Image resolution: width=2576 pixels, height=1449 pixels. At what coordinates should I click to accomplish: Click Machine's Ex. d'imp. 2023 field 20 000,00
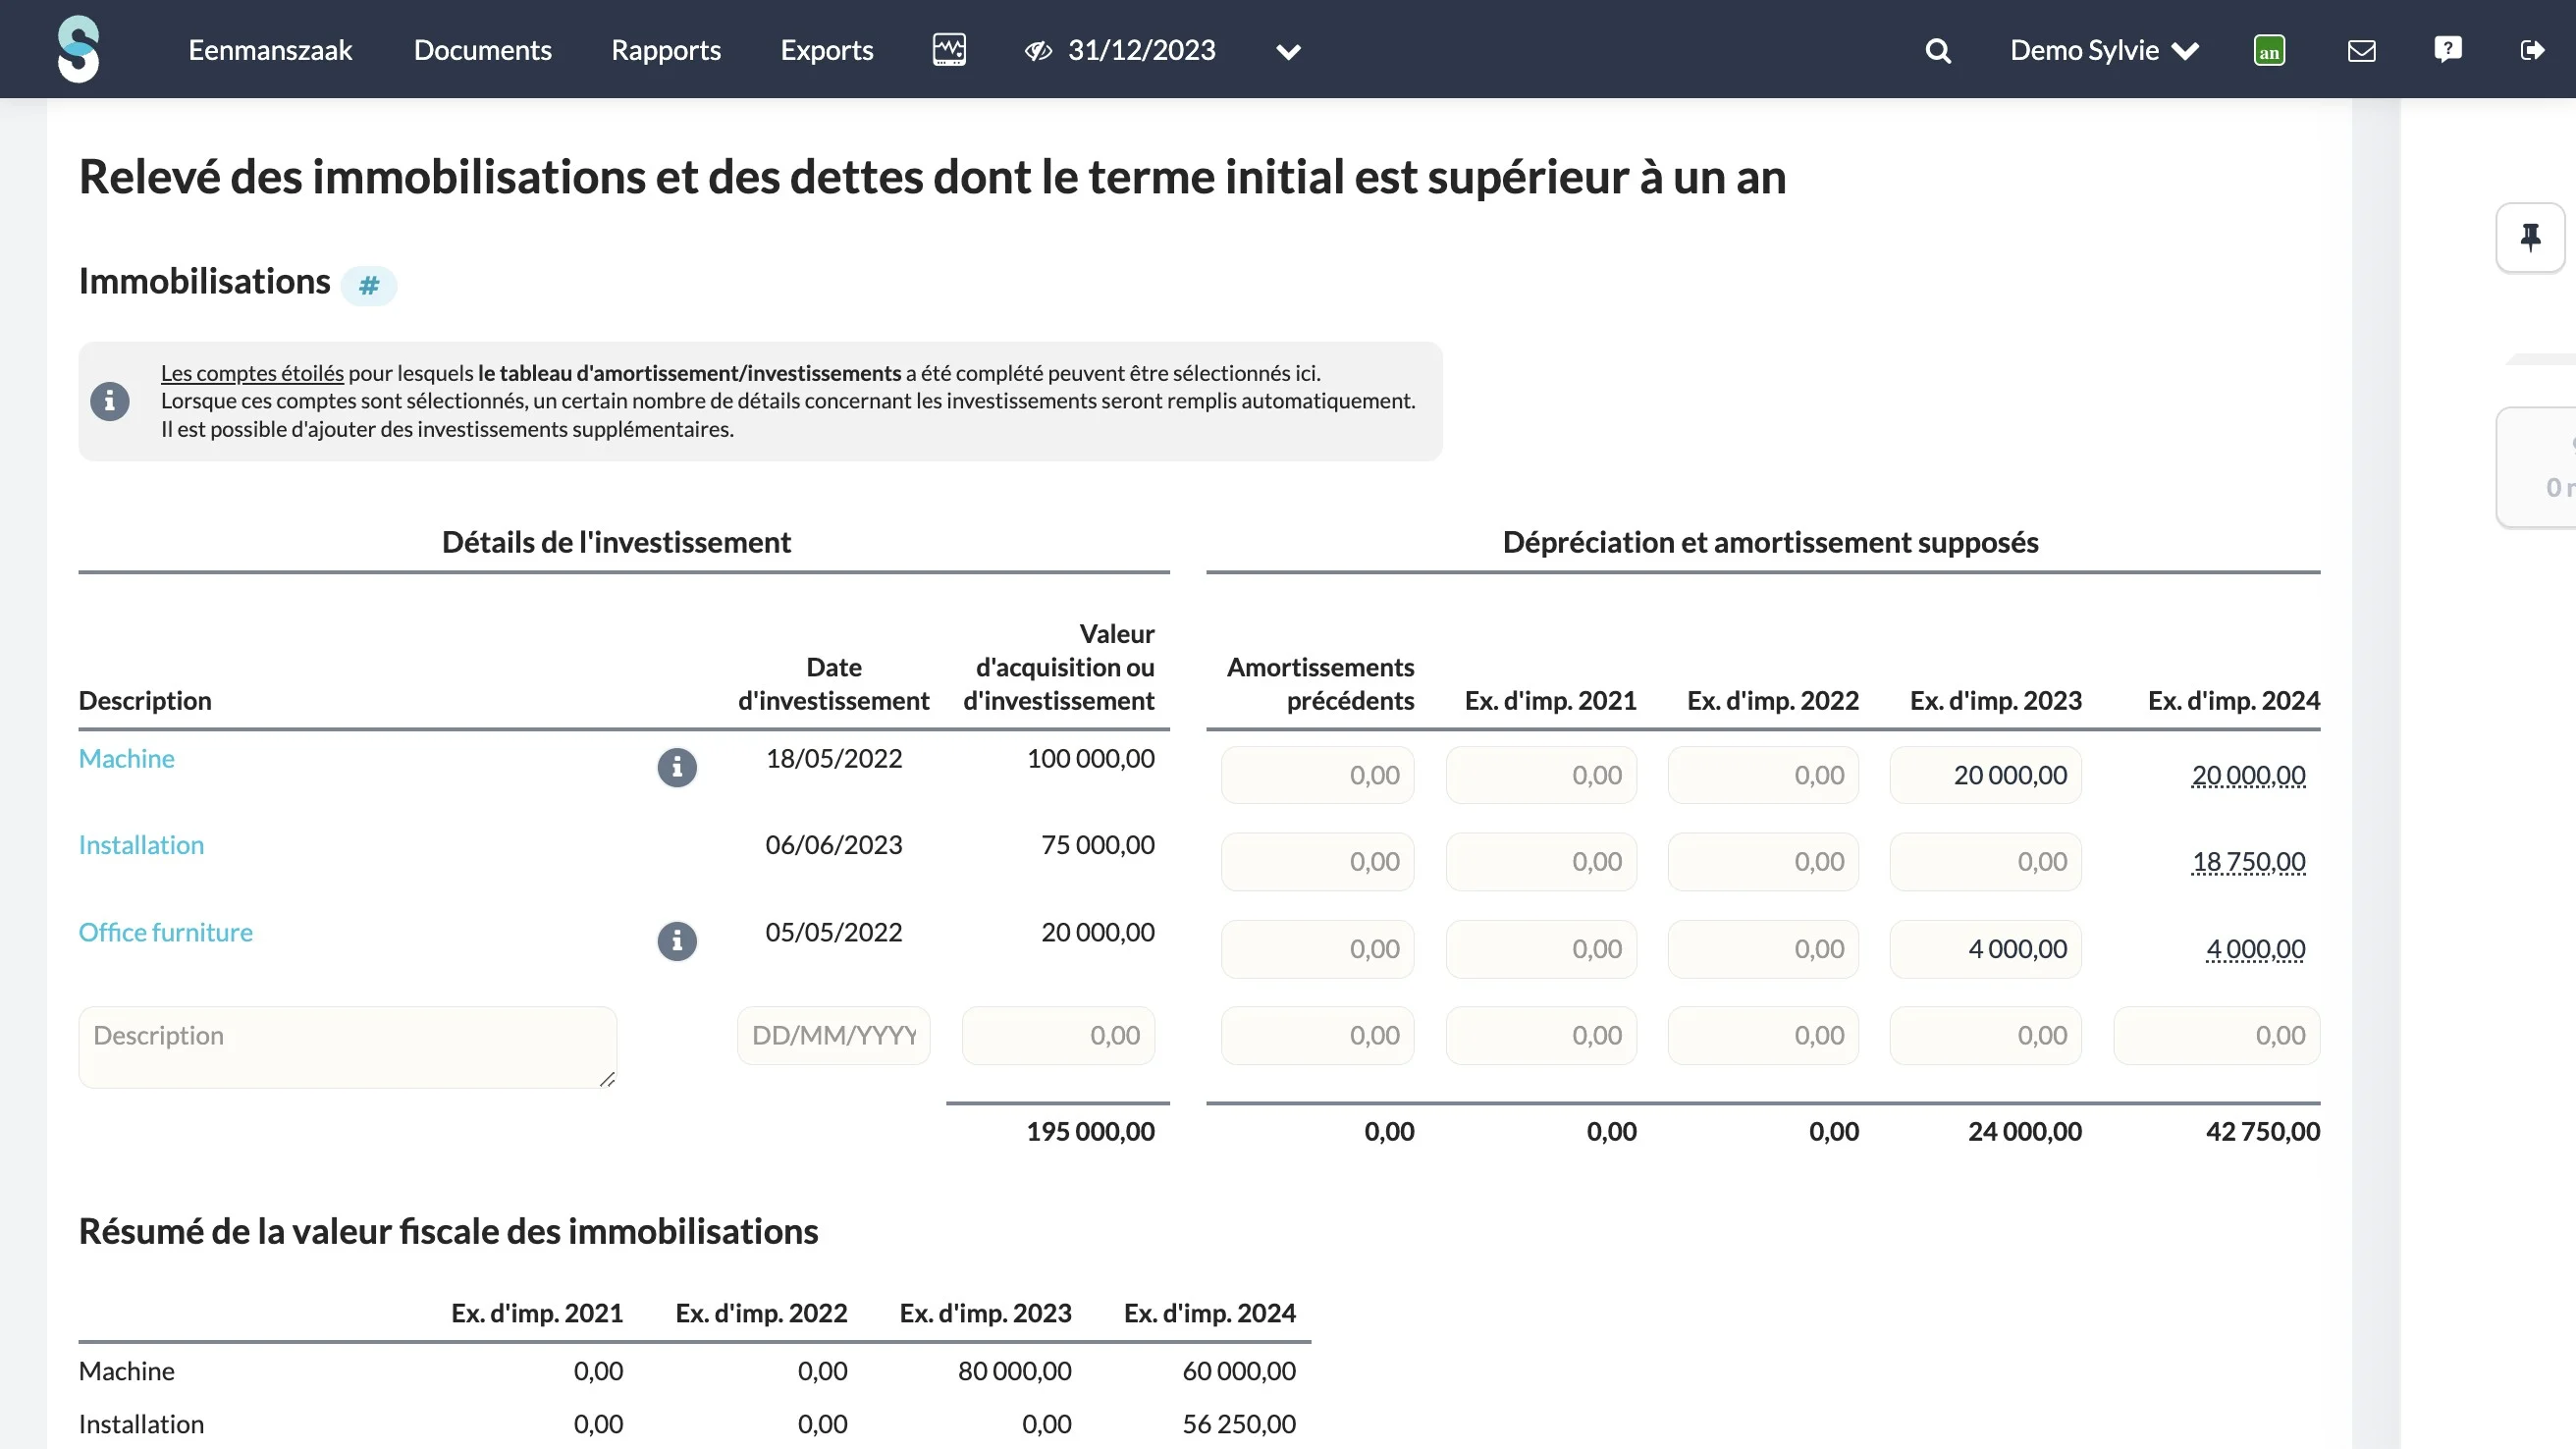(x=1985, y=775)
